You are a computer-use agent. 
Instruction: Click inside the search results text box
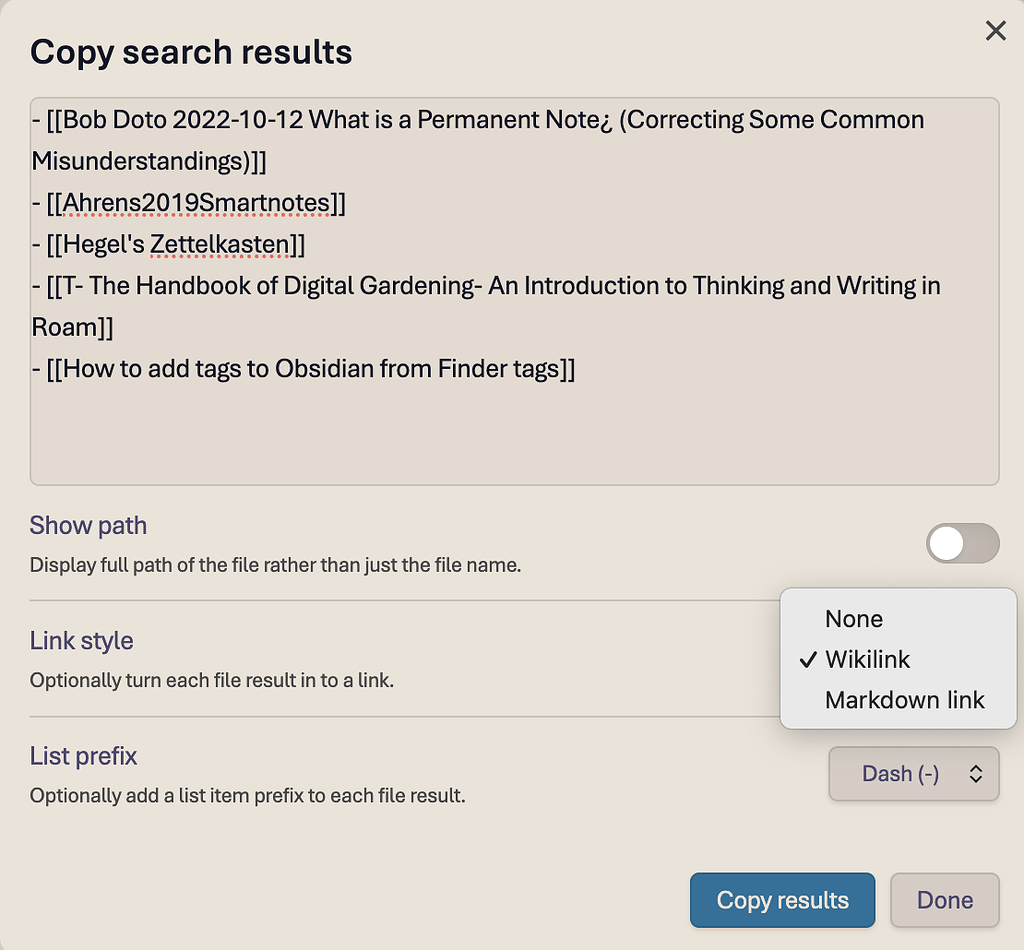coord(500,430)
